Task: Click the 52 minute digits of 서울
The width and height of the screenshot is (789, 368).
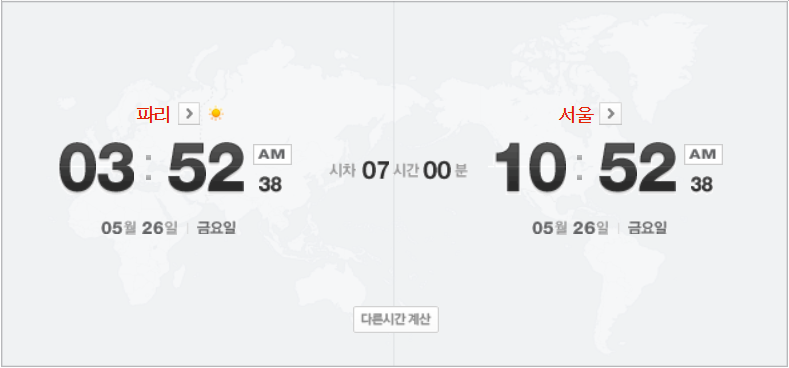Action: pyautogui.click(x=637, y=168)
